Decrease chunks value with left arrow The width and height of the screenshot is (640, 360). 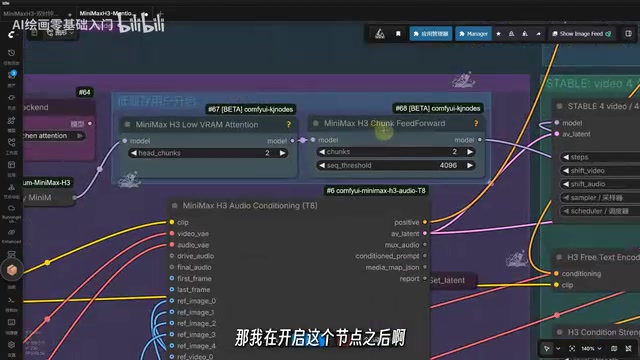click(322, 152)
